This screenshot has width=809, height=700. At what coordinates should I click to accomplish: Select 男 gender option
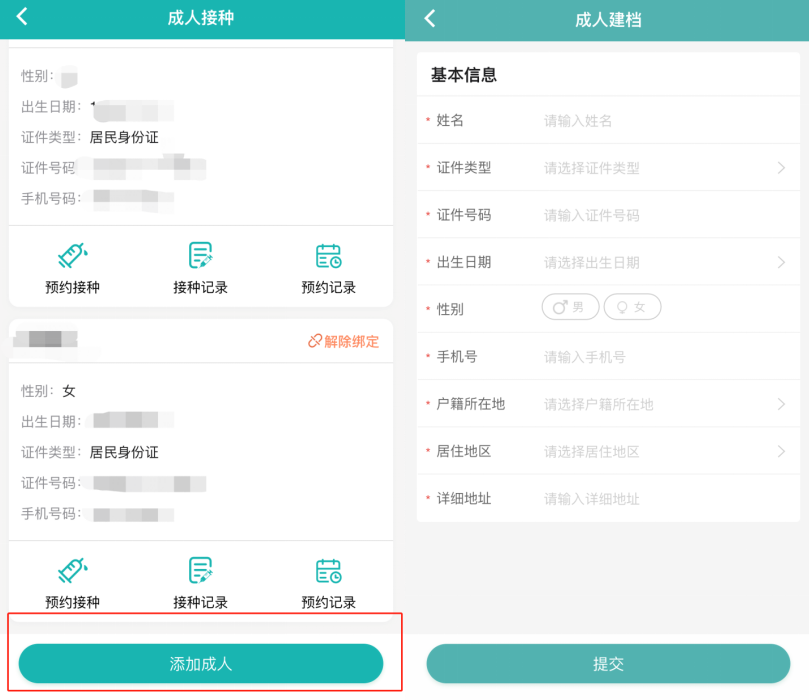pyautogui.click(x=570, y=308)
